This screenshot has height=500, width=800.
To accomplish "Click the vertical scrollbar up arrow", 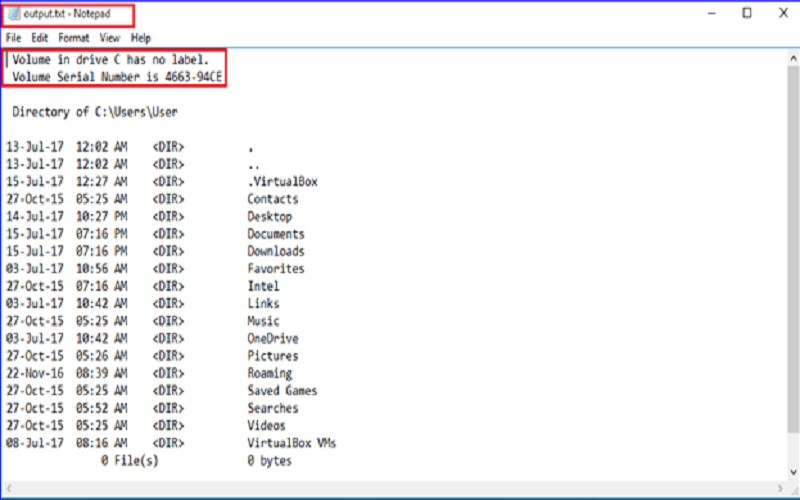I will click(x=793, y=58).
